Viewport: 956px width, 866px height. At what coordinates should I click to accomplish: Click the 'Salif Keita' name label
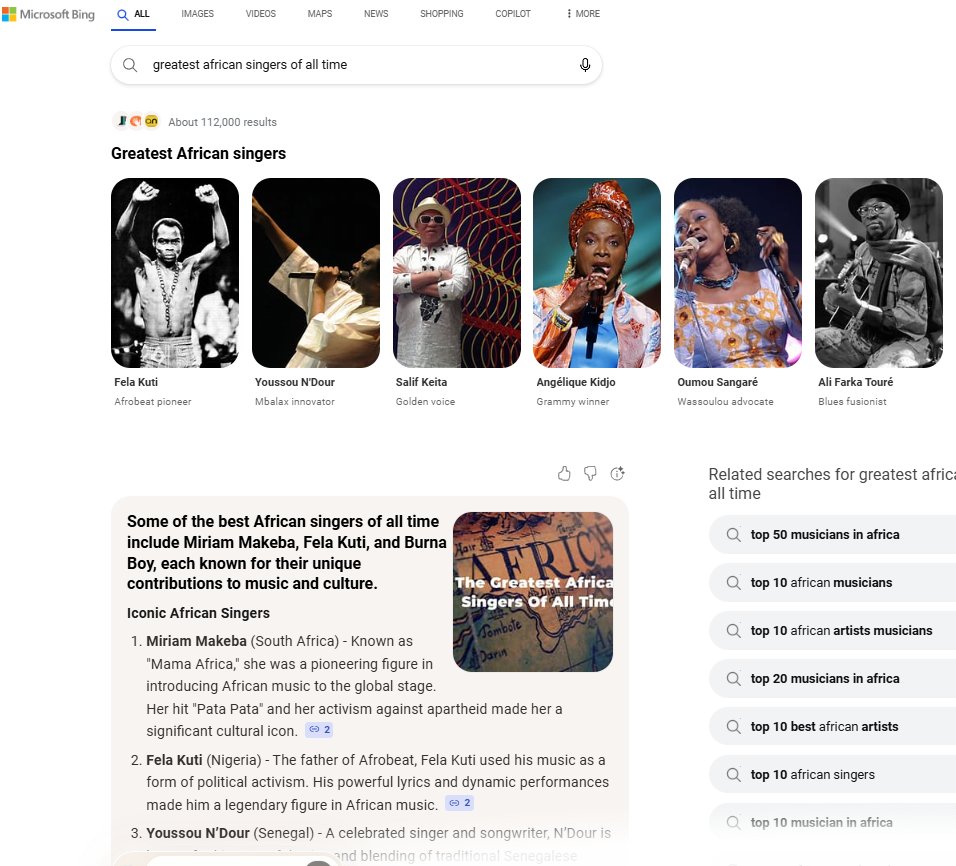pos(421,382)
